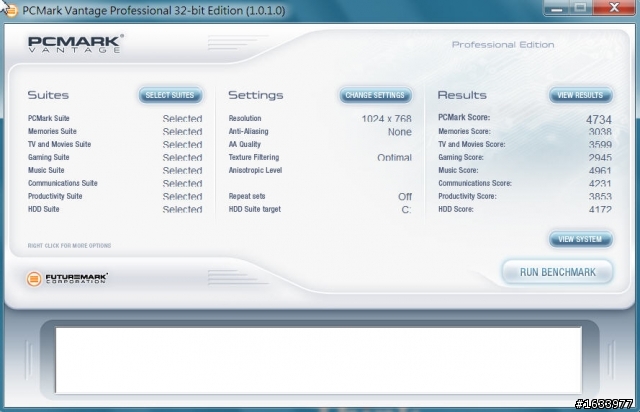Click the C: HDD target value
640x412 pixels.
pos(406,210)
